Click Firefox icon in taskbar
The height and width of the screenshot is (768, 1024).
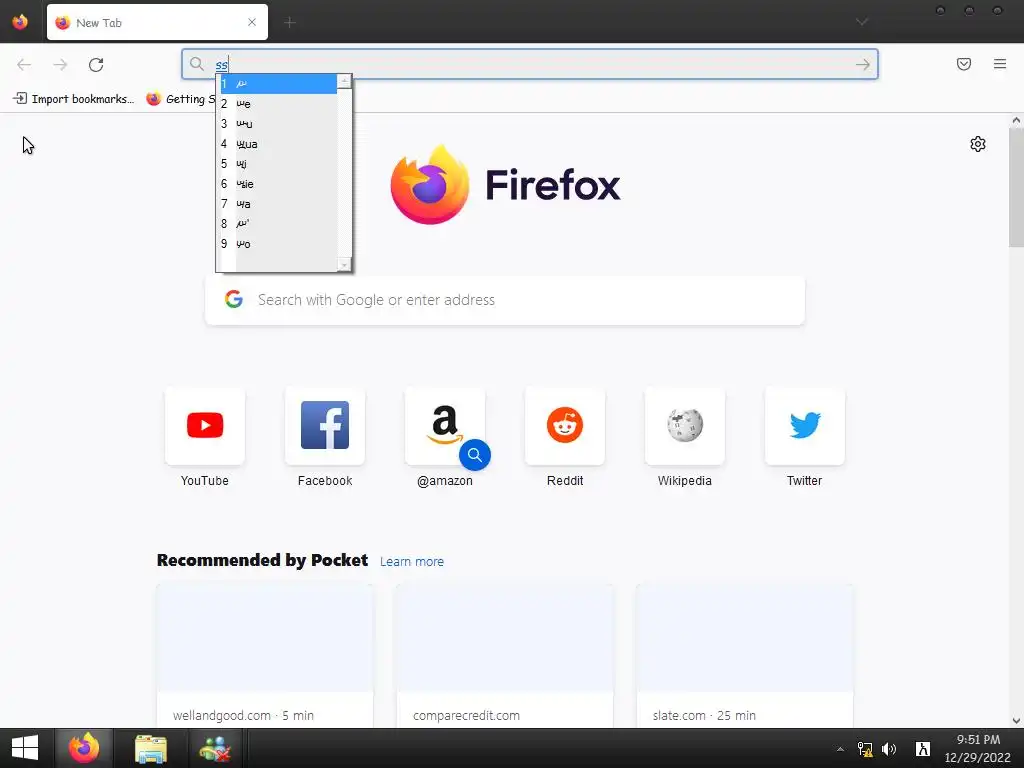[84, 748]
